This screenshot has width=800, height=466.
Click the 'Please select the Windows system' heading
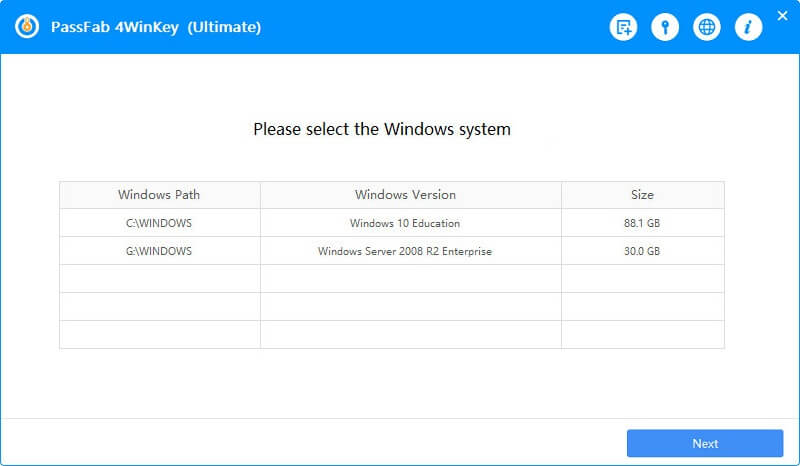click(x=382, y=129)
